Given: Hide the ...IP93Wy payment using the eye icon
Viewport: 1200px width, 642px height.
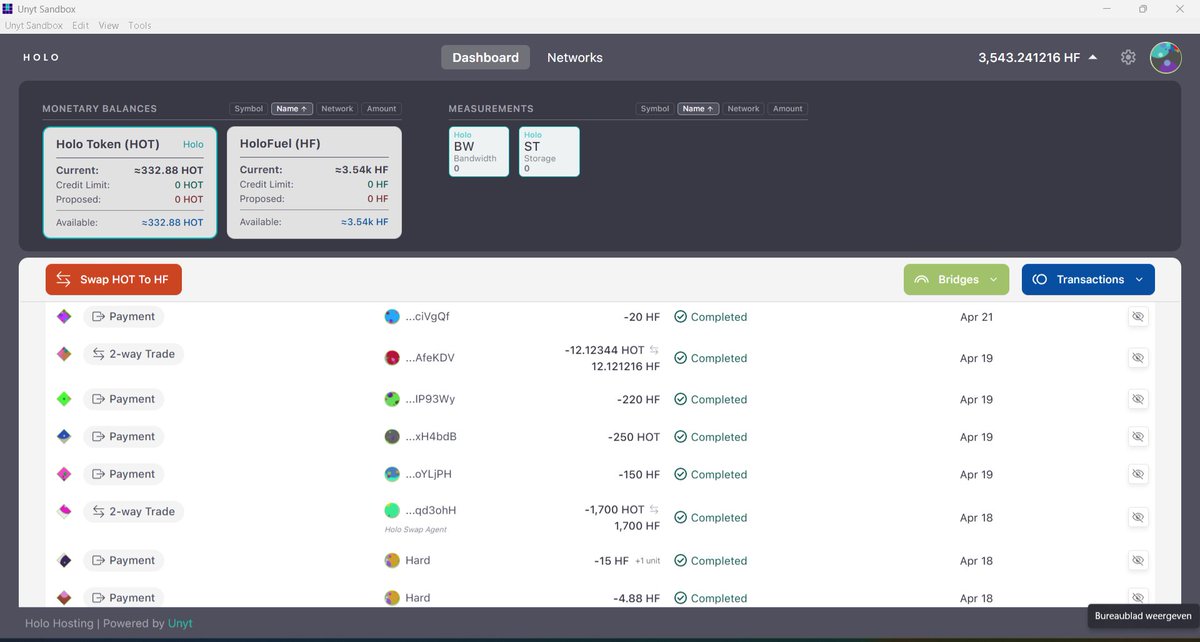Looking at the screenshot, I should pyautogui.click(x=1137, y=399).
